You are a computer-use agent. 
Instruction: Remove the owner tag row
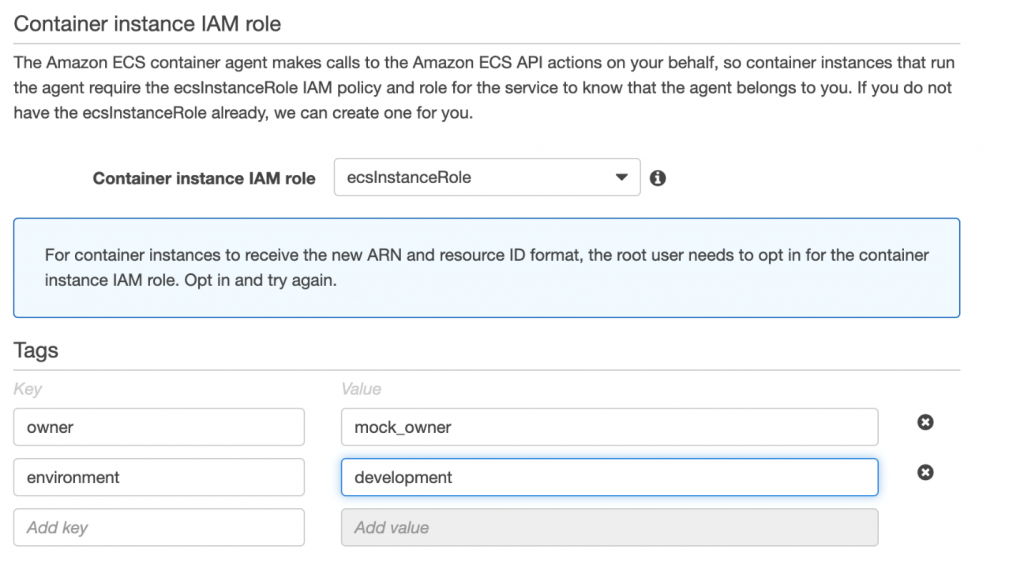point(925,422)
